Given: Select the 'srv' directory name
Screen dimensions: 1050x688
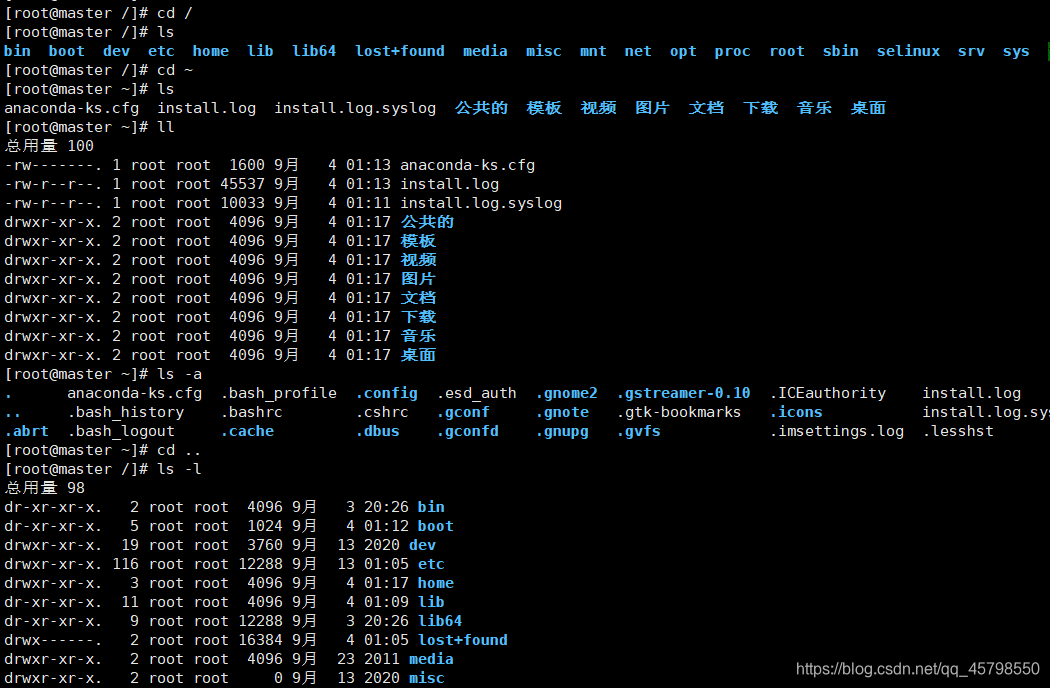Looking at the screenshot, I should pos(971,51).
